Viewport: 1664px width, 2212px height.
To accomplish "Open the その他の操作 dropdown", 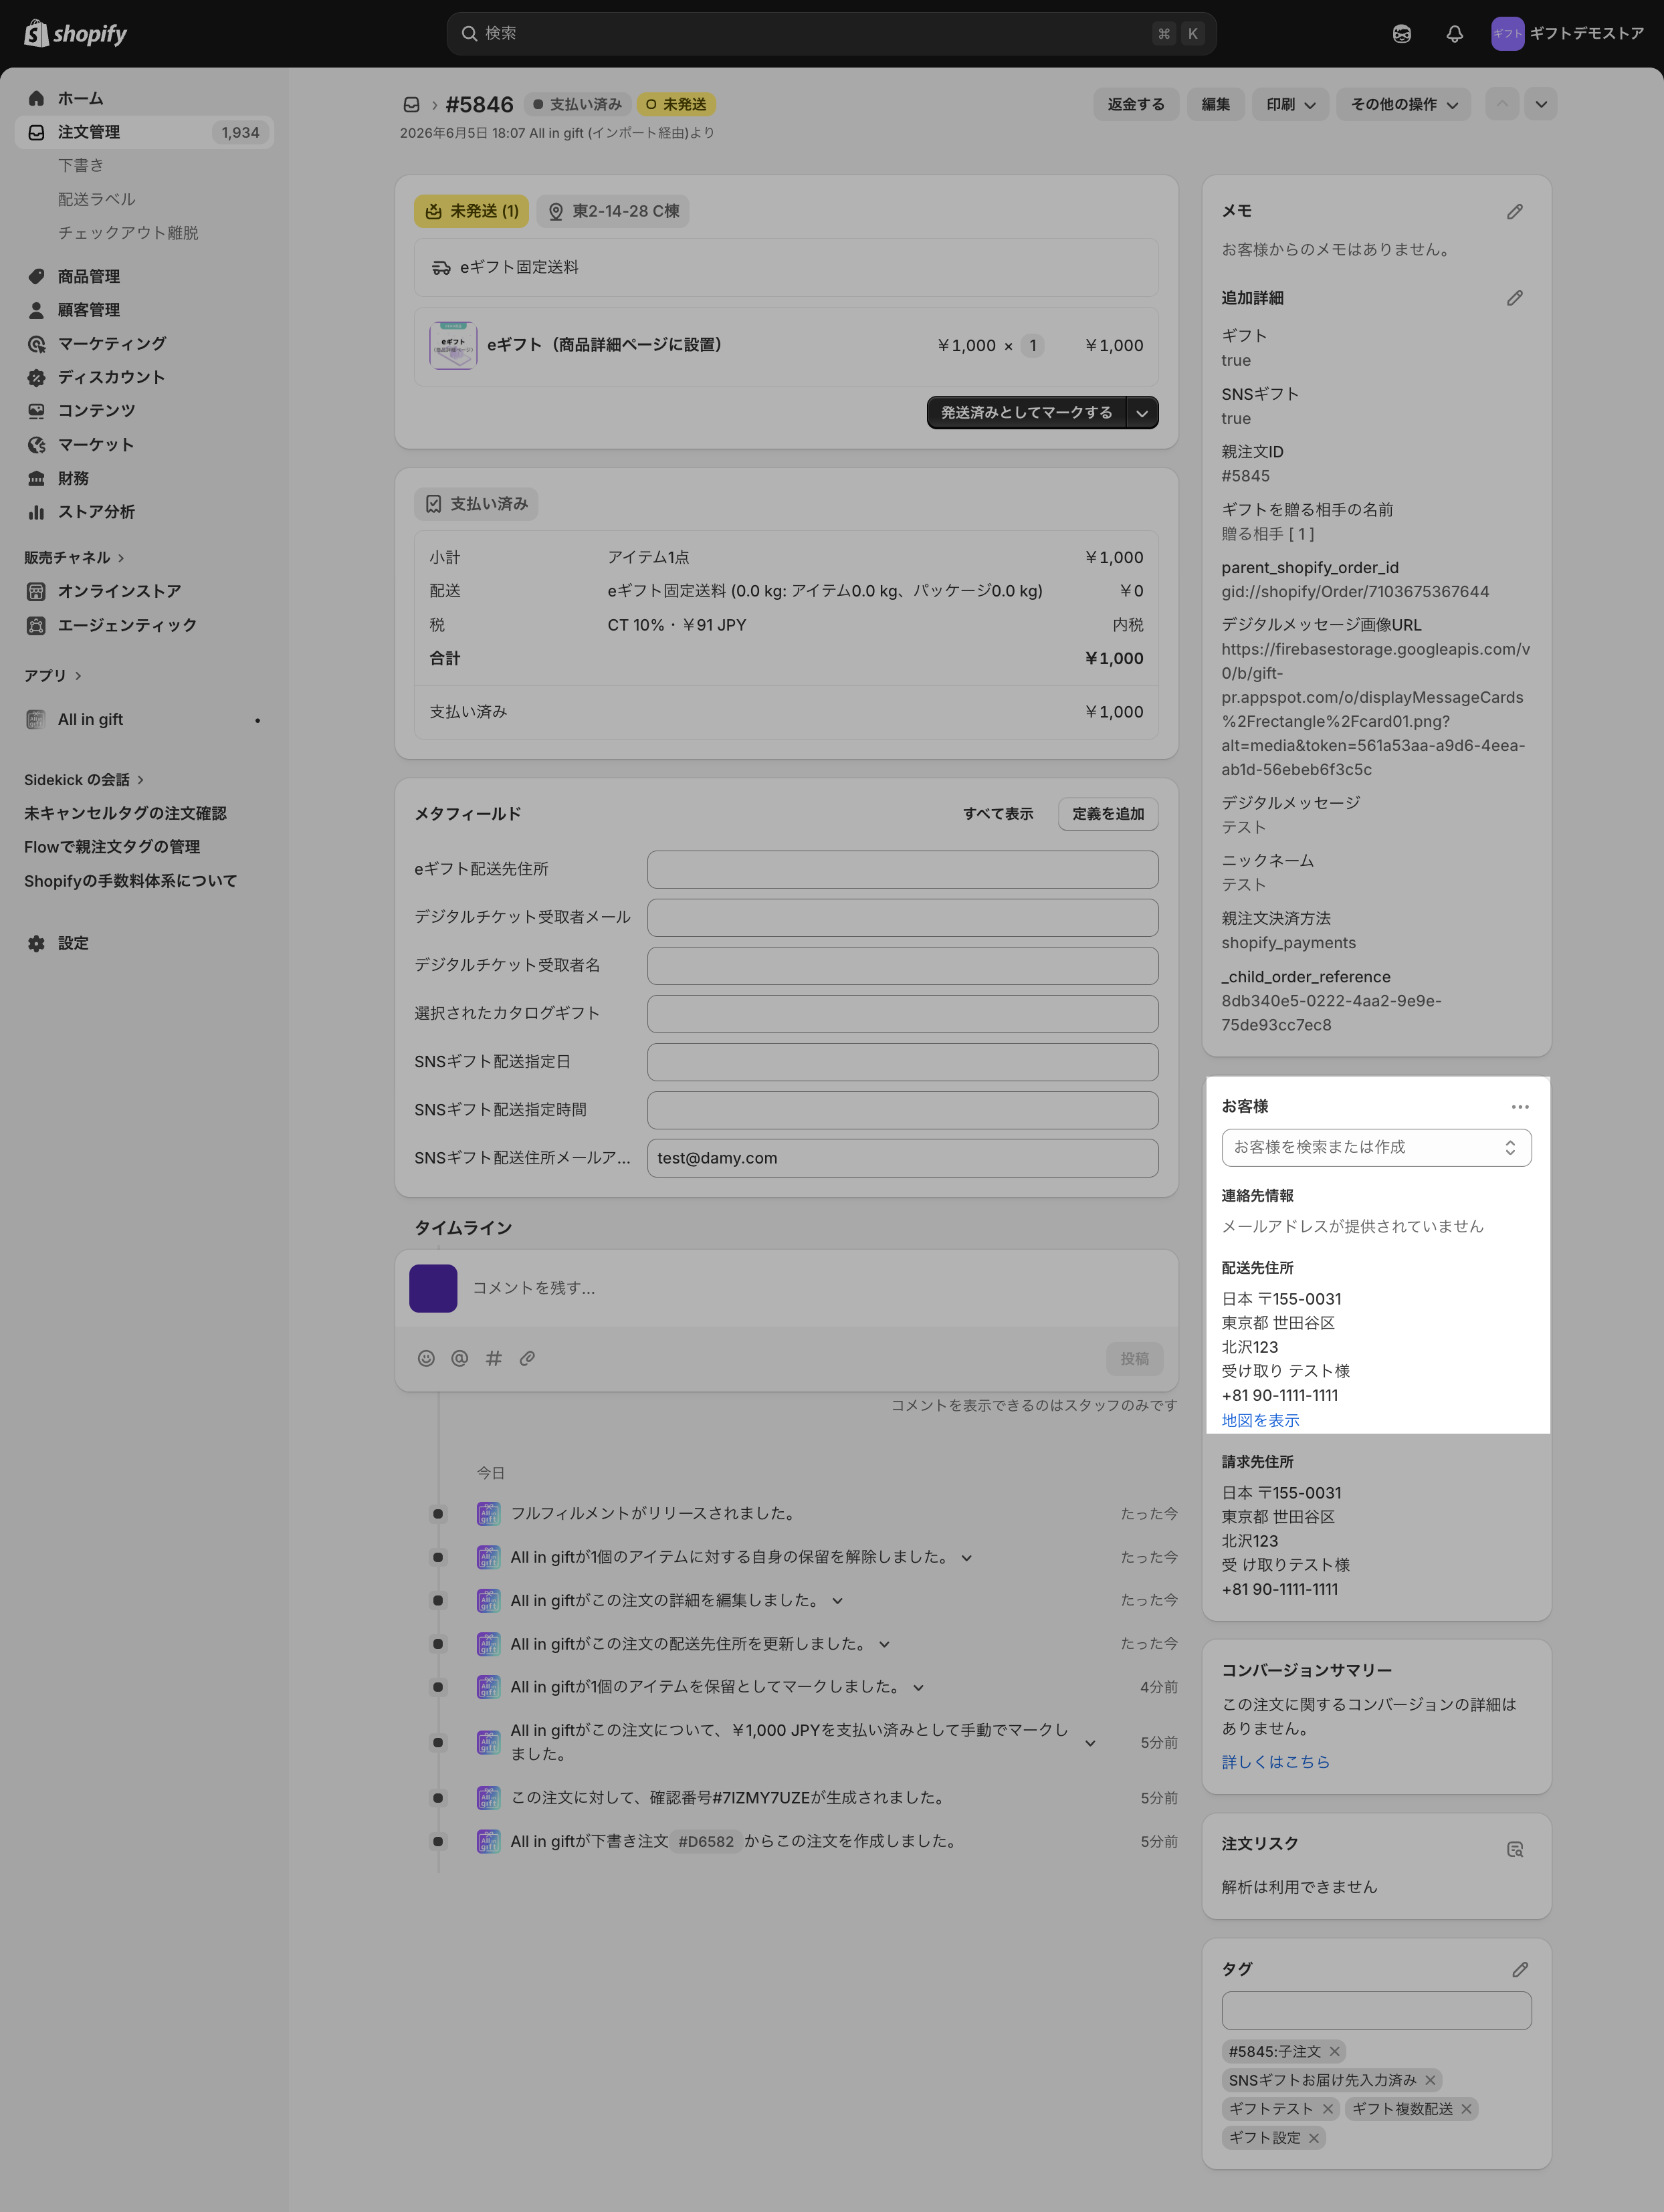I will pos(1403,104).
